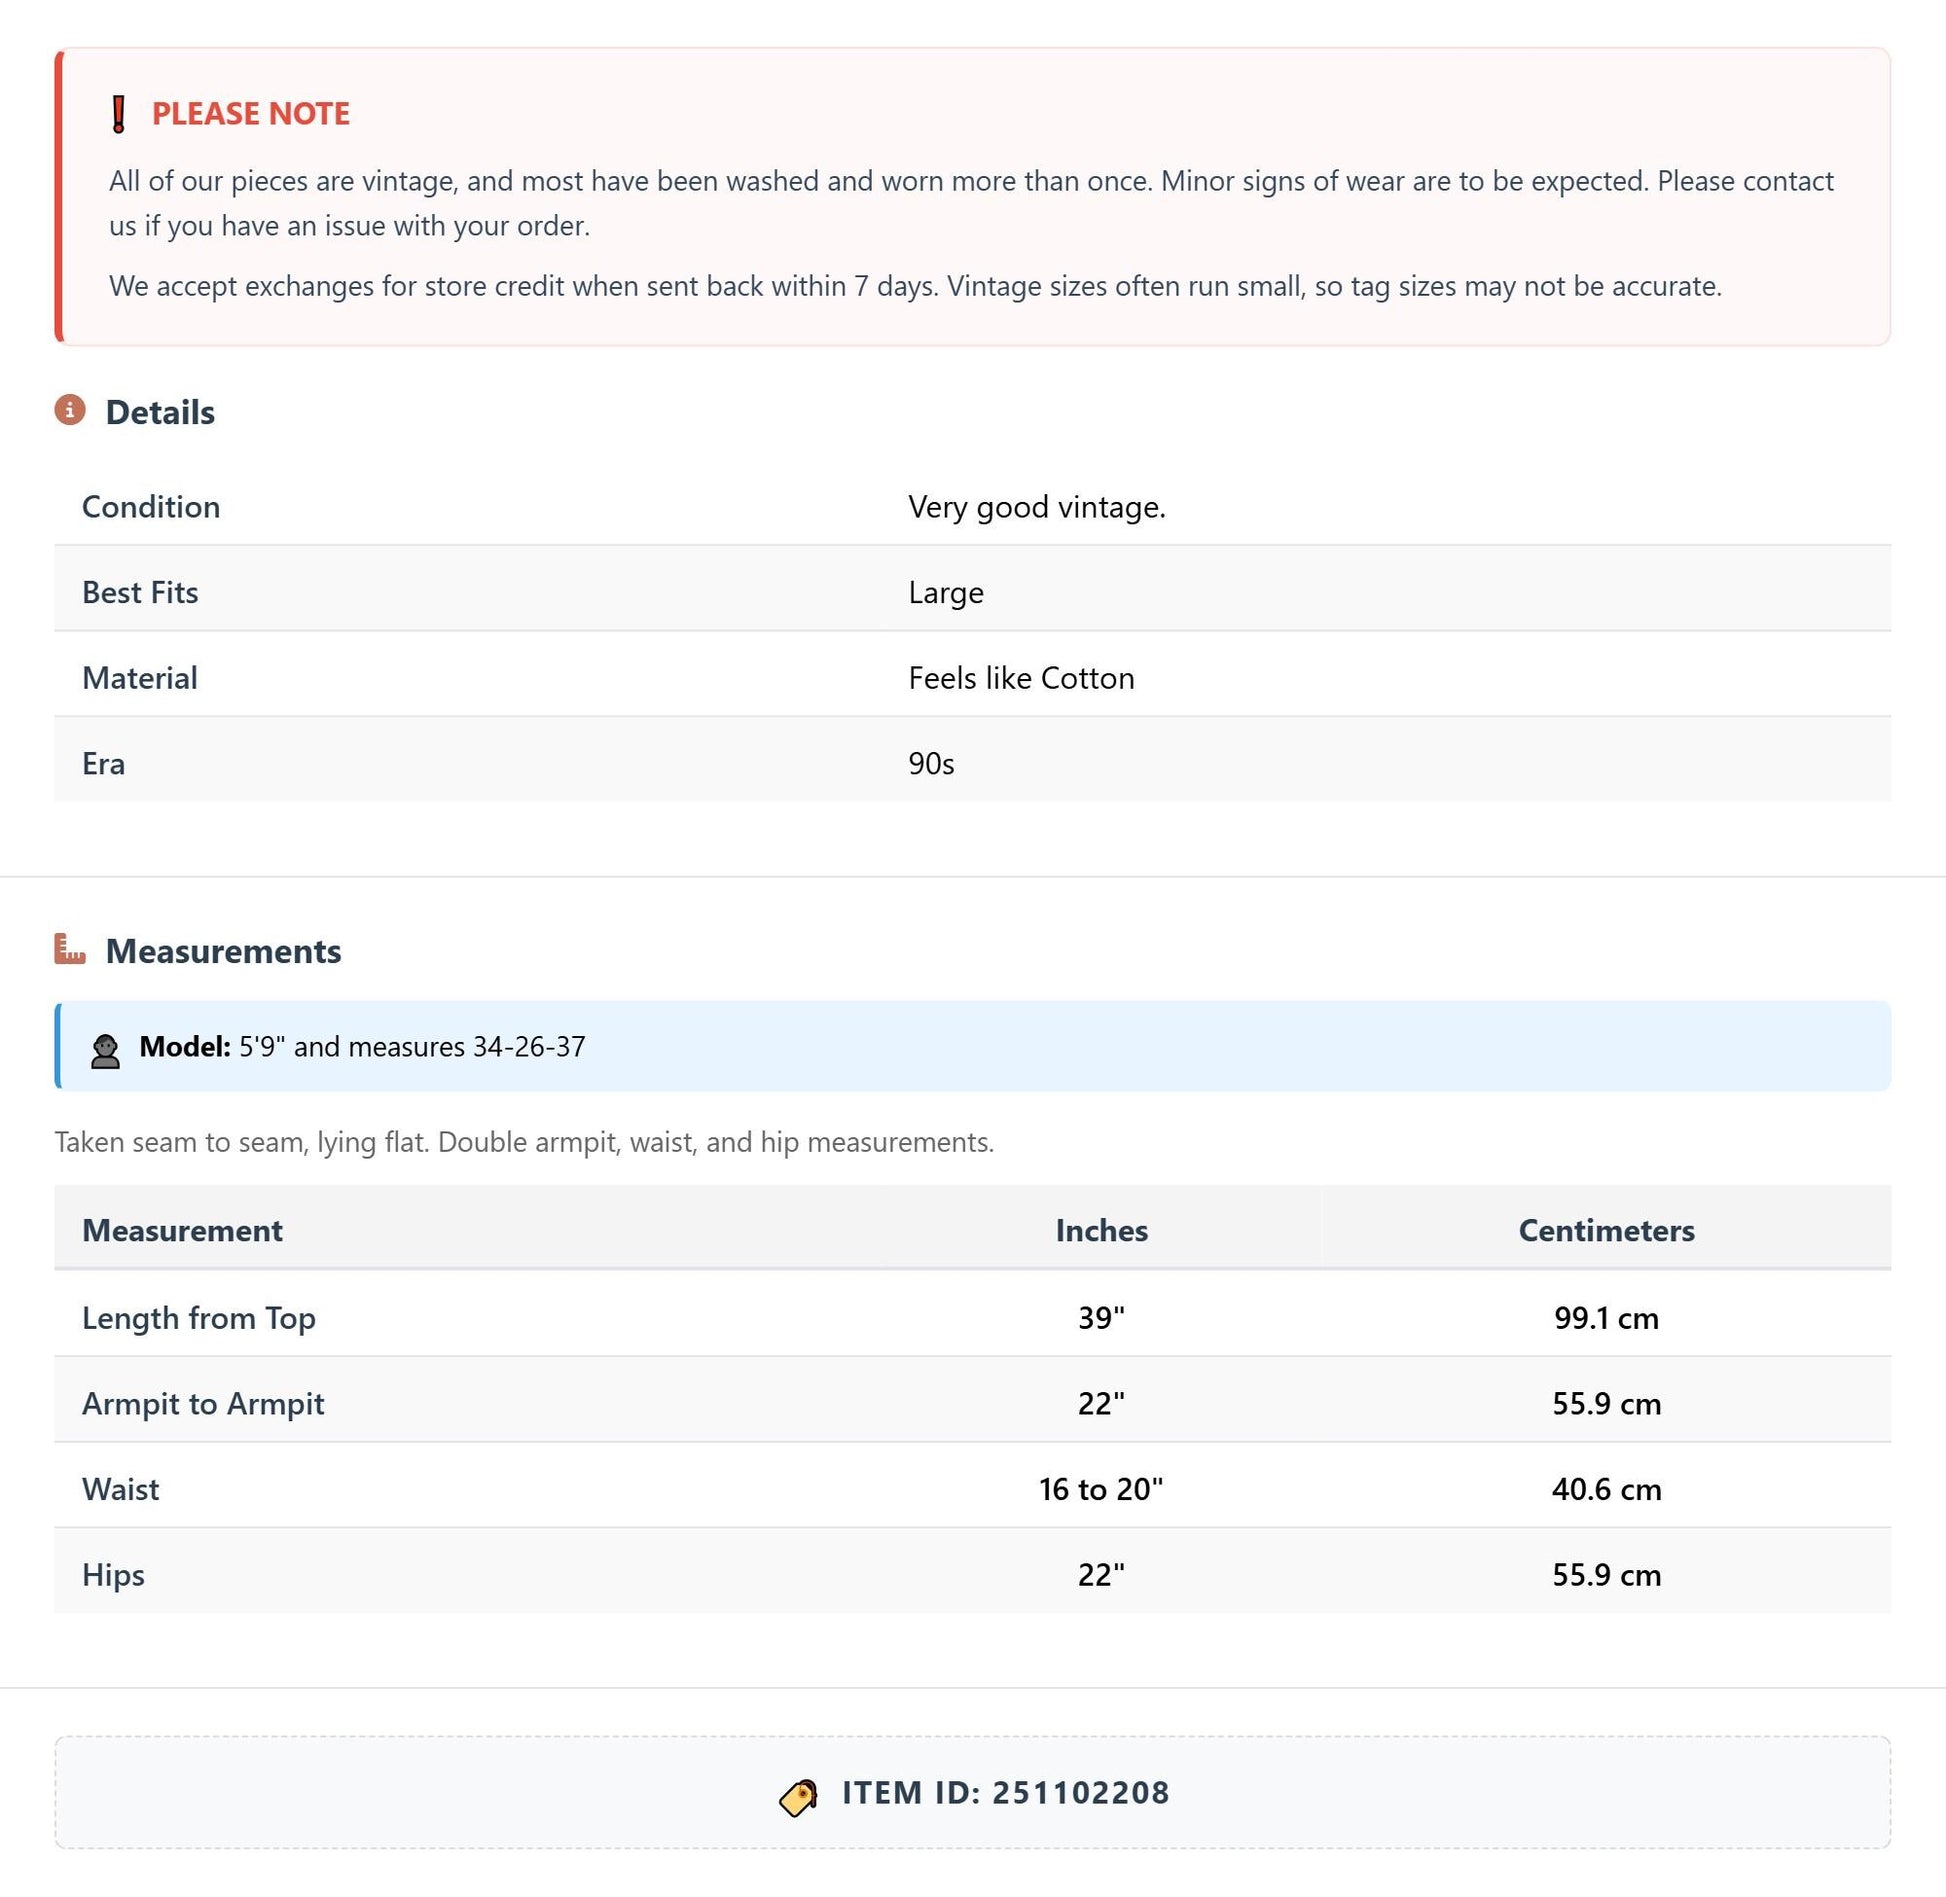This screenshot has height=1897, width=1946.
Task: Click the Waist inches value 16 to 20
Action: [x=1101, y=1489]
